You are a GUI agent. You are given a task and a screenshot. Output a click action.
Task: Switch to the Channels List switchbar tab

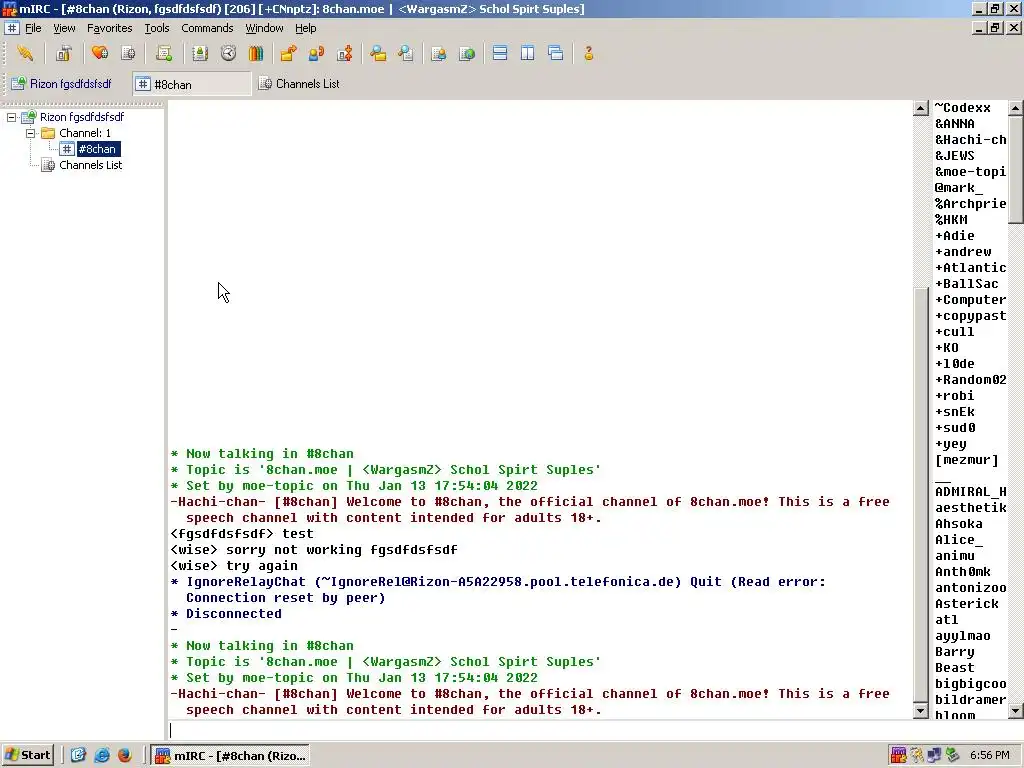(x=299, y=84)
